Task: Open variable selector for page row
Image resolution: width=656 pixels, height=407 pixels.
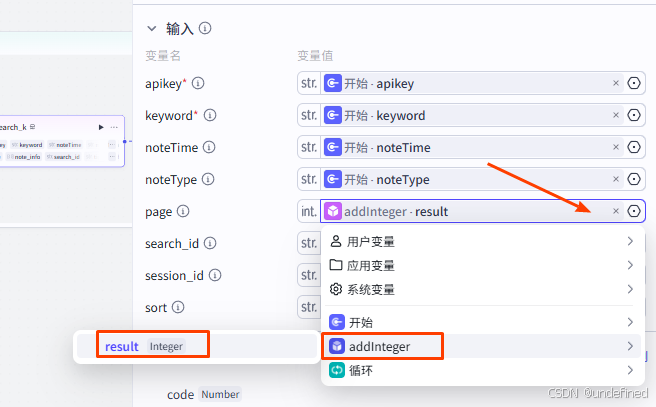Action: pyautogui.click(x=634, y=211)
